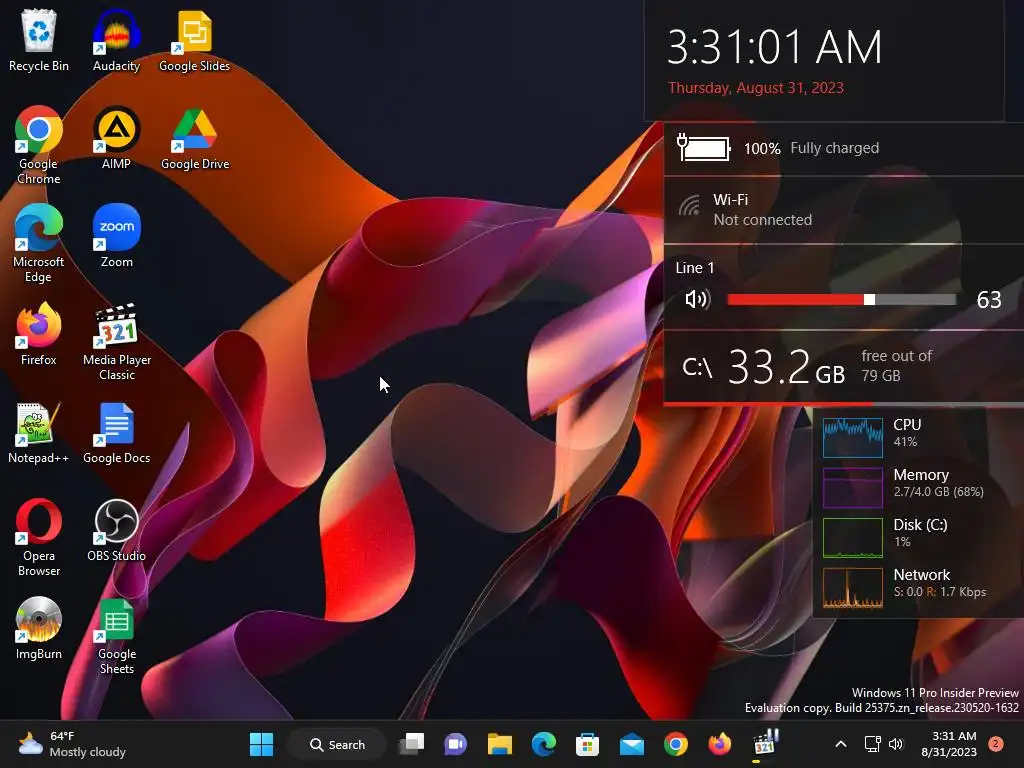Click the taskbar Search box
1024x768 pixels.
point(337,744)
